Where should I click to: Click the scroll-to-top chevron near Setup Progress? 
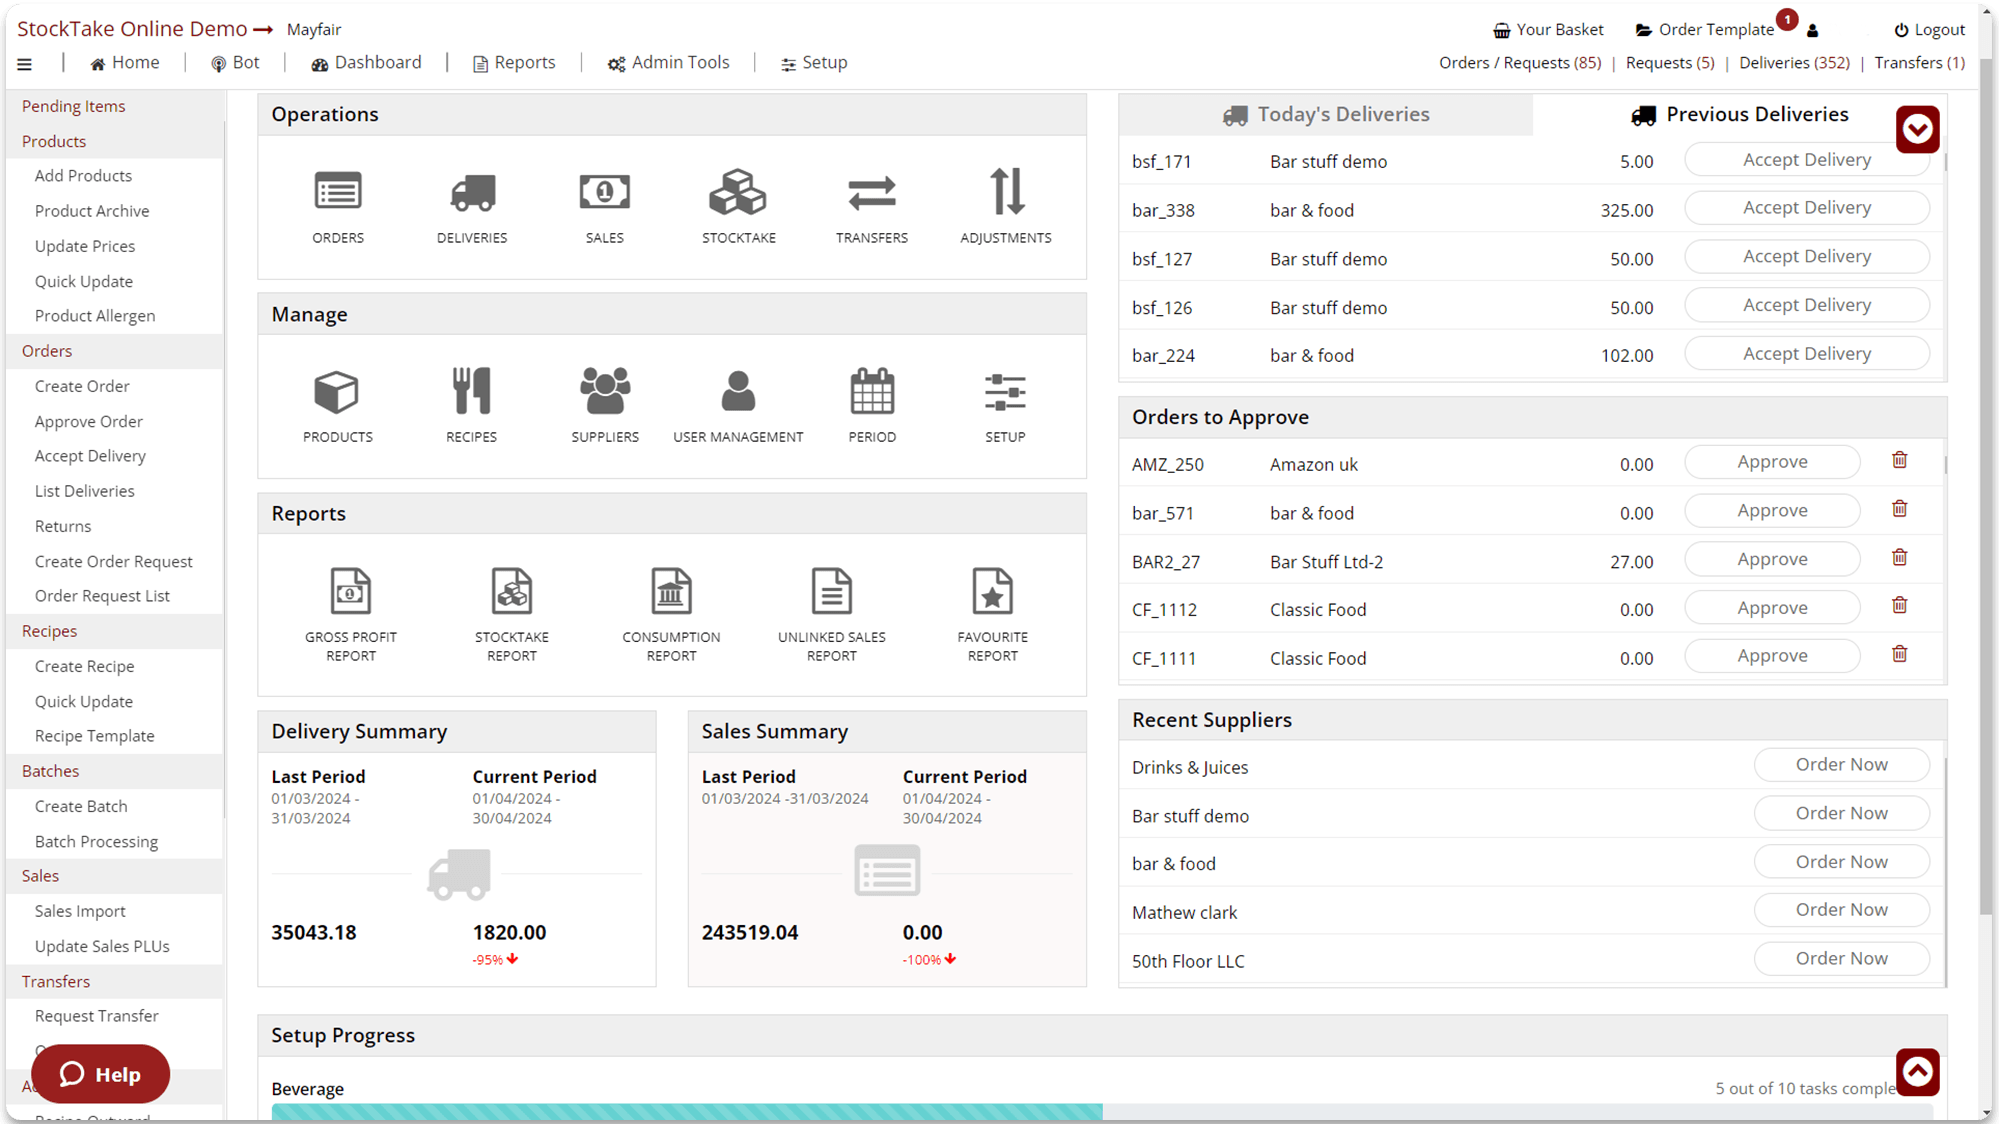1917,1071
